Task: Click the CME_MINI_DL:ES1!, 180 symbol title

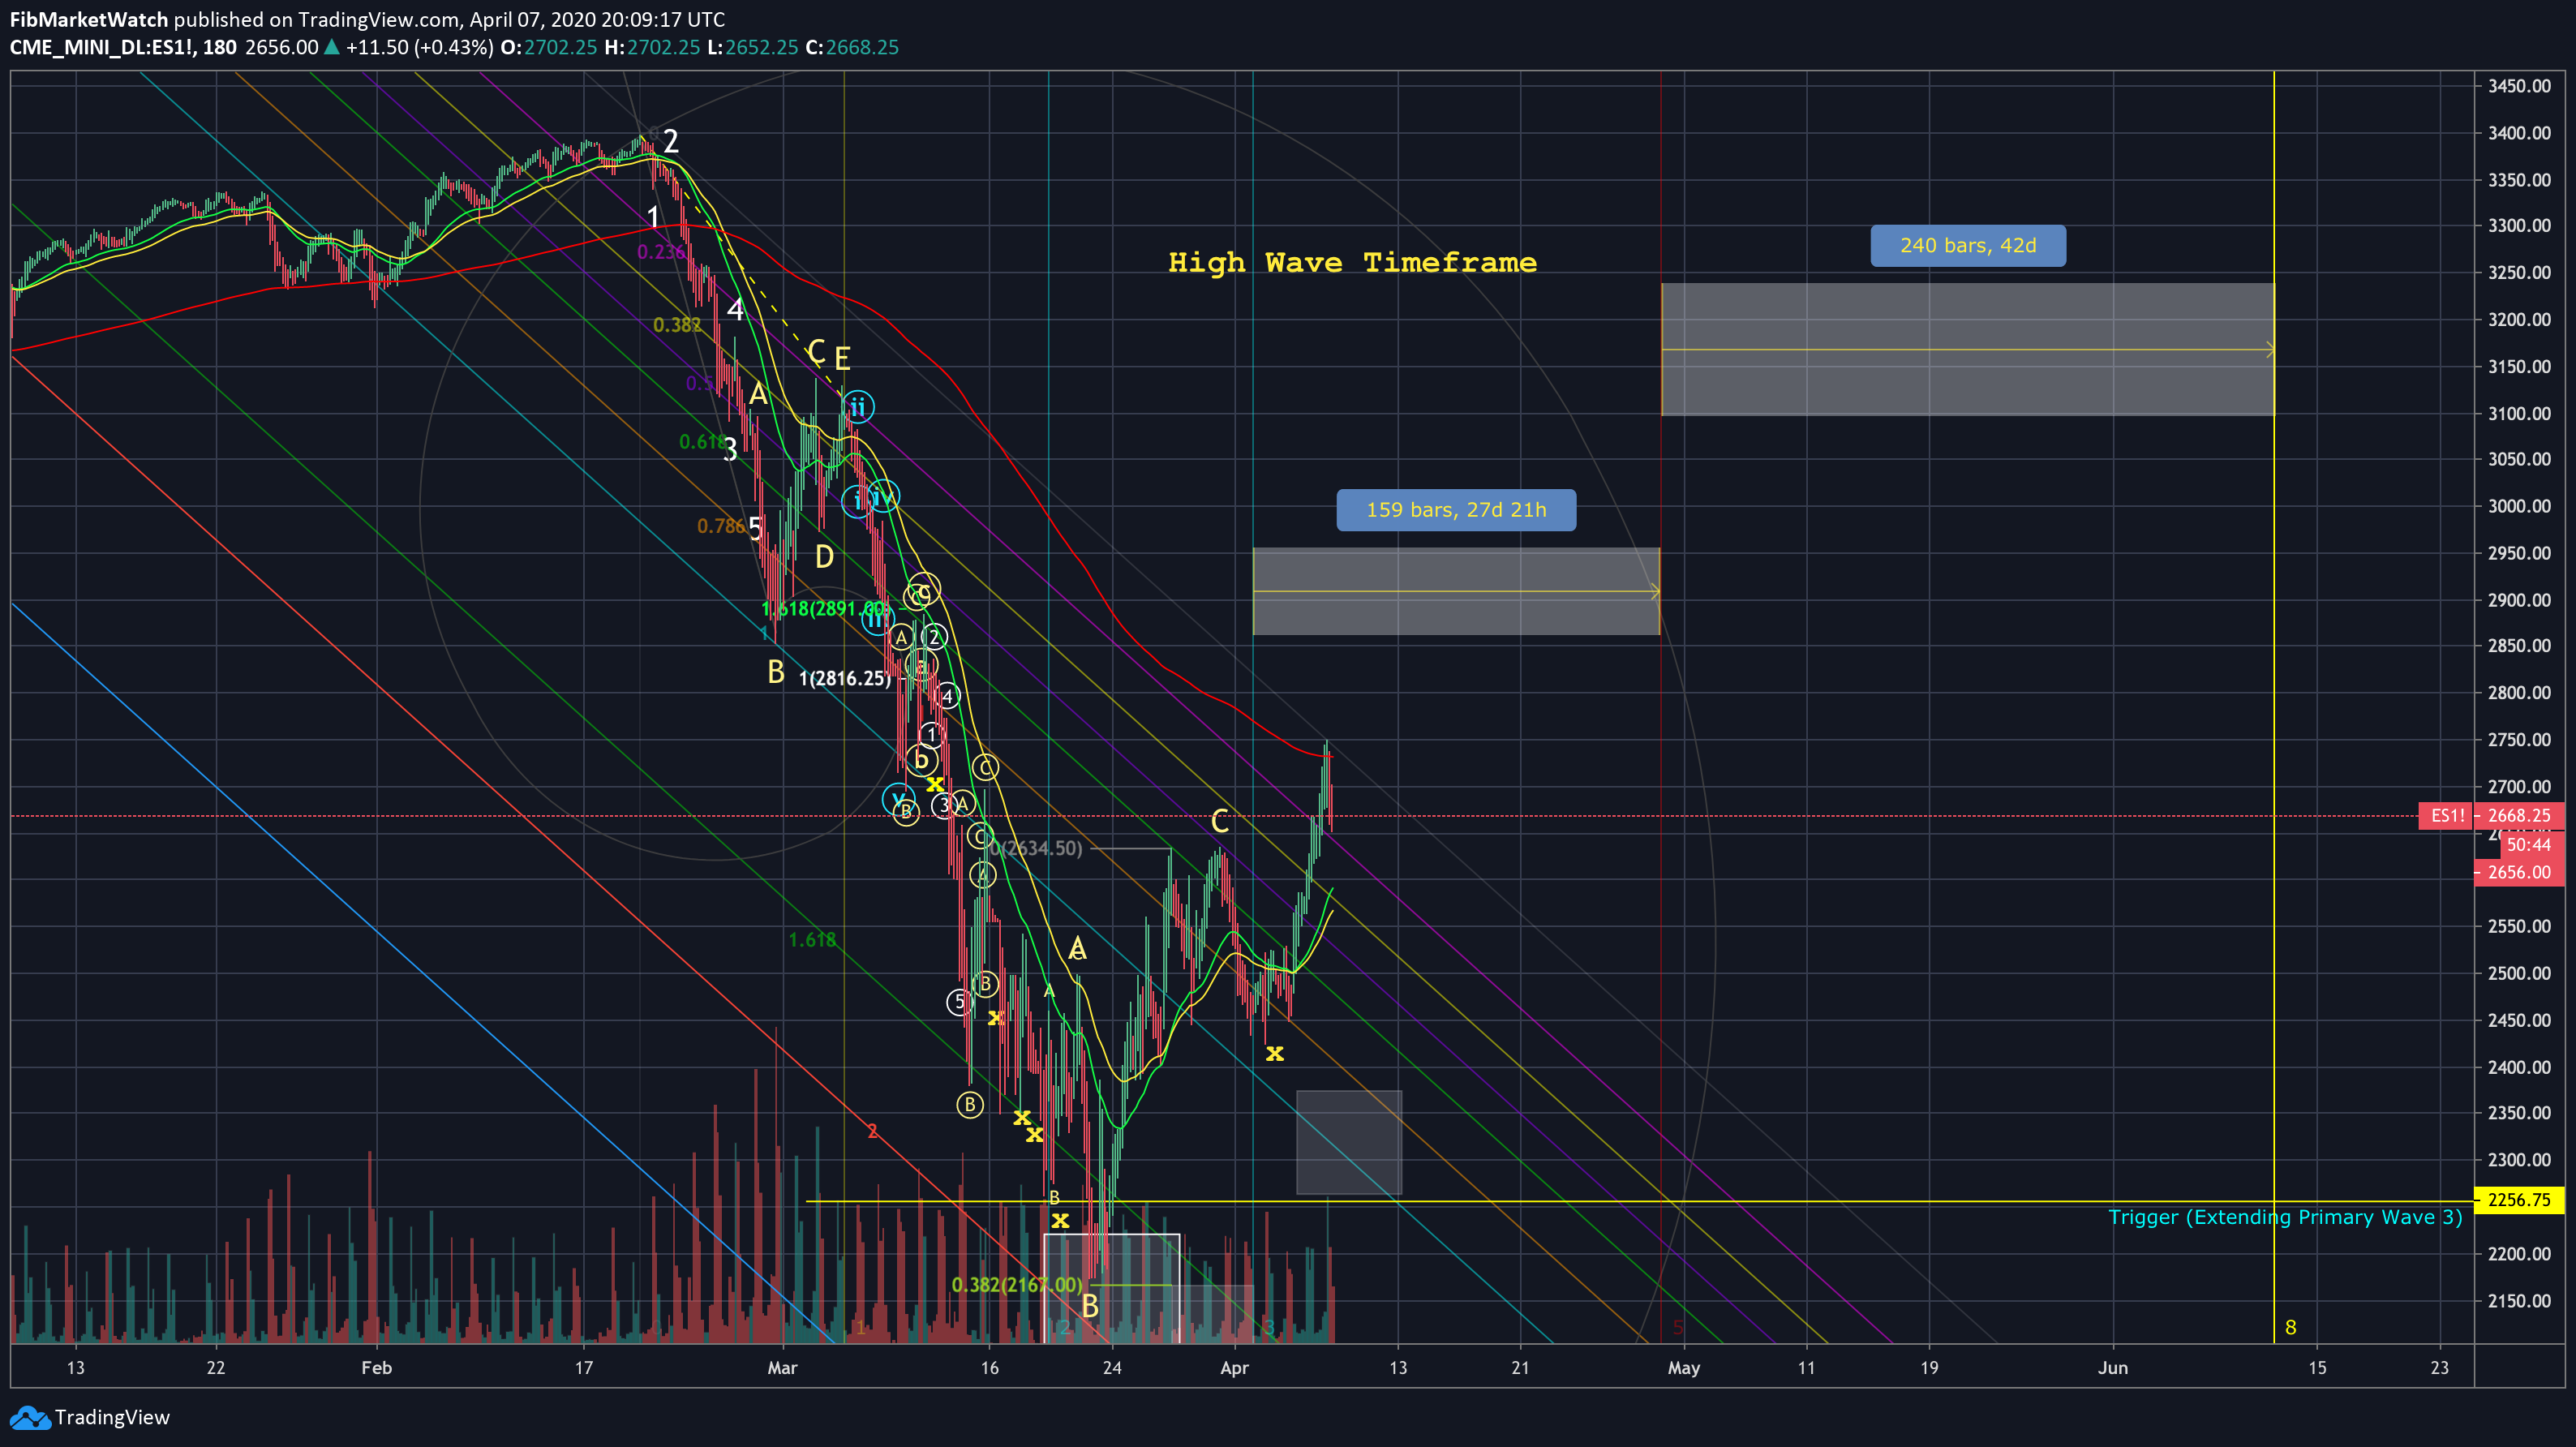Action: coord(123,47)
